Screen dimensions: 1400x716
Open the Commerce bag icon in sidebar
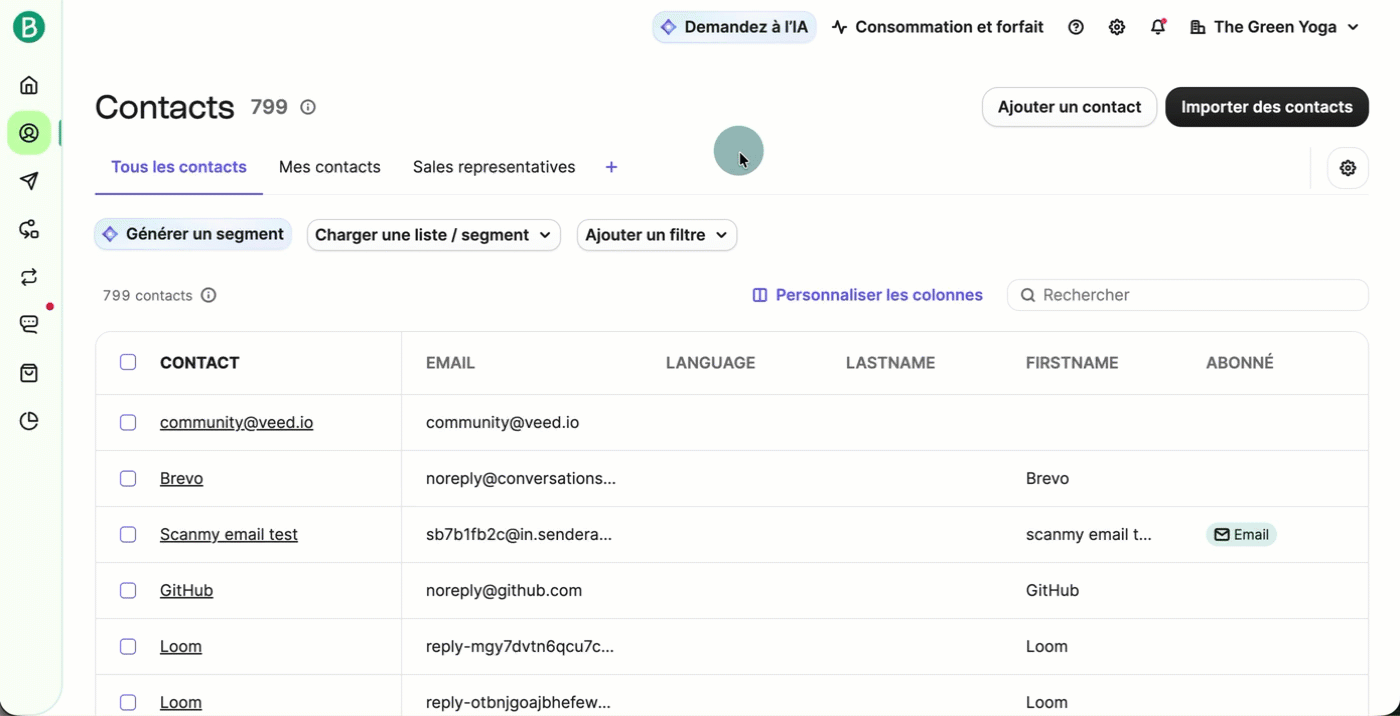[29, 373]
